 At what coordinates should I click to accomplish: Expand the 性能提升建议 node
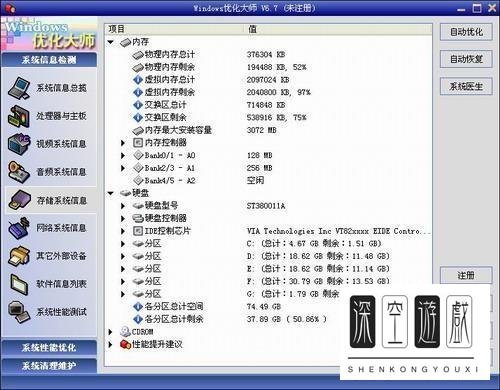(x=110, y=344)
